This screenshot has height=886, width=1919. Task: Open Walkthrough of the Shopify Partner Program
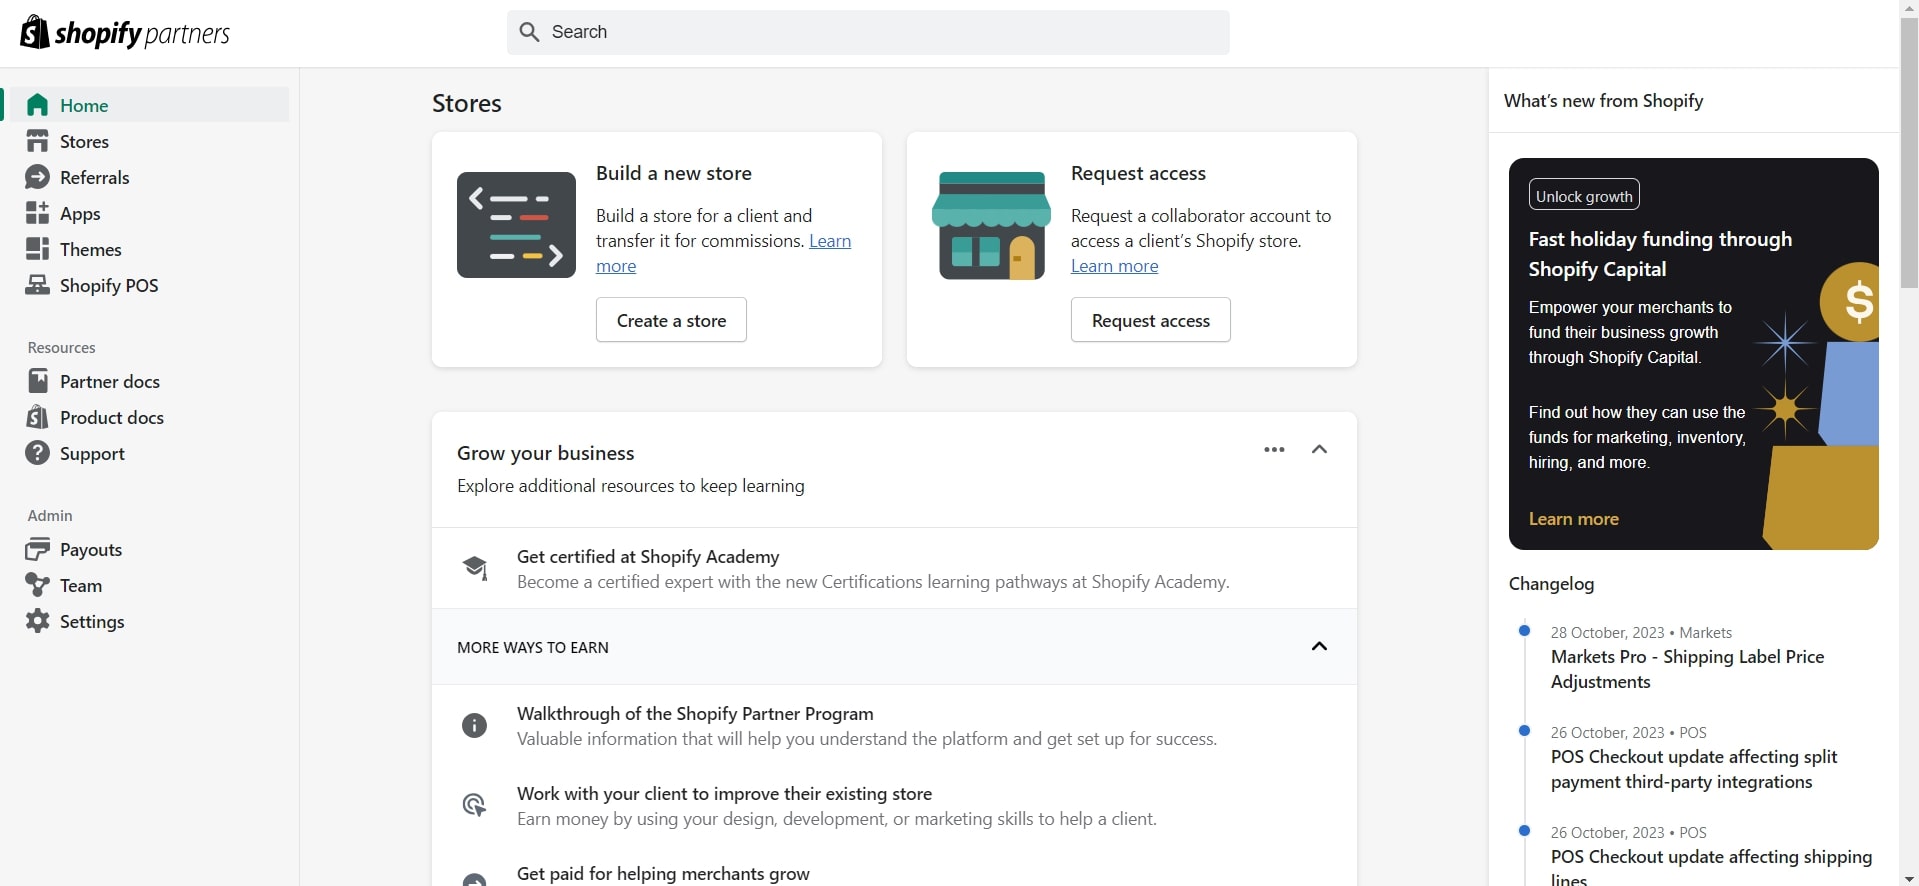tap(695, 714)
